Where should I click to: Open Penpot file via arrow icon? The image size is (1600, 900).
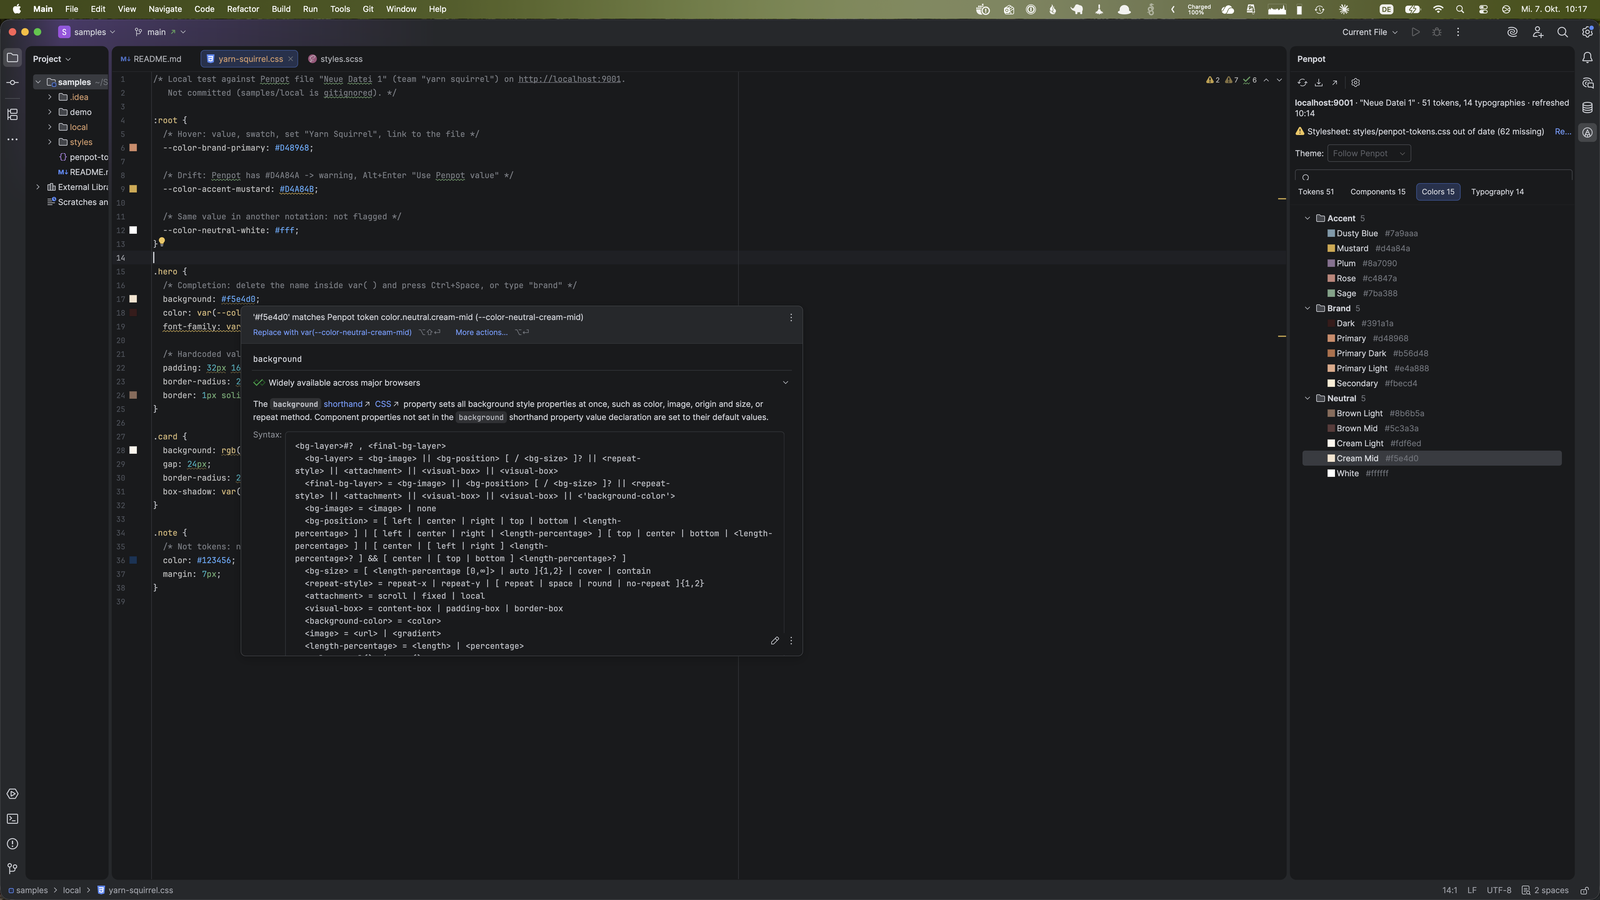(x=1334, y=83)
